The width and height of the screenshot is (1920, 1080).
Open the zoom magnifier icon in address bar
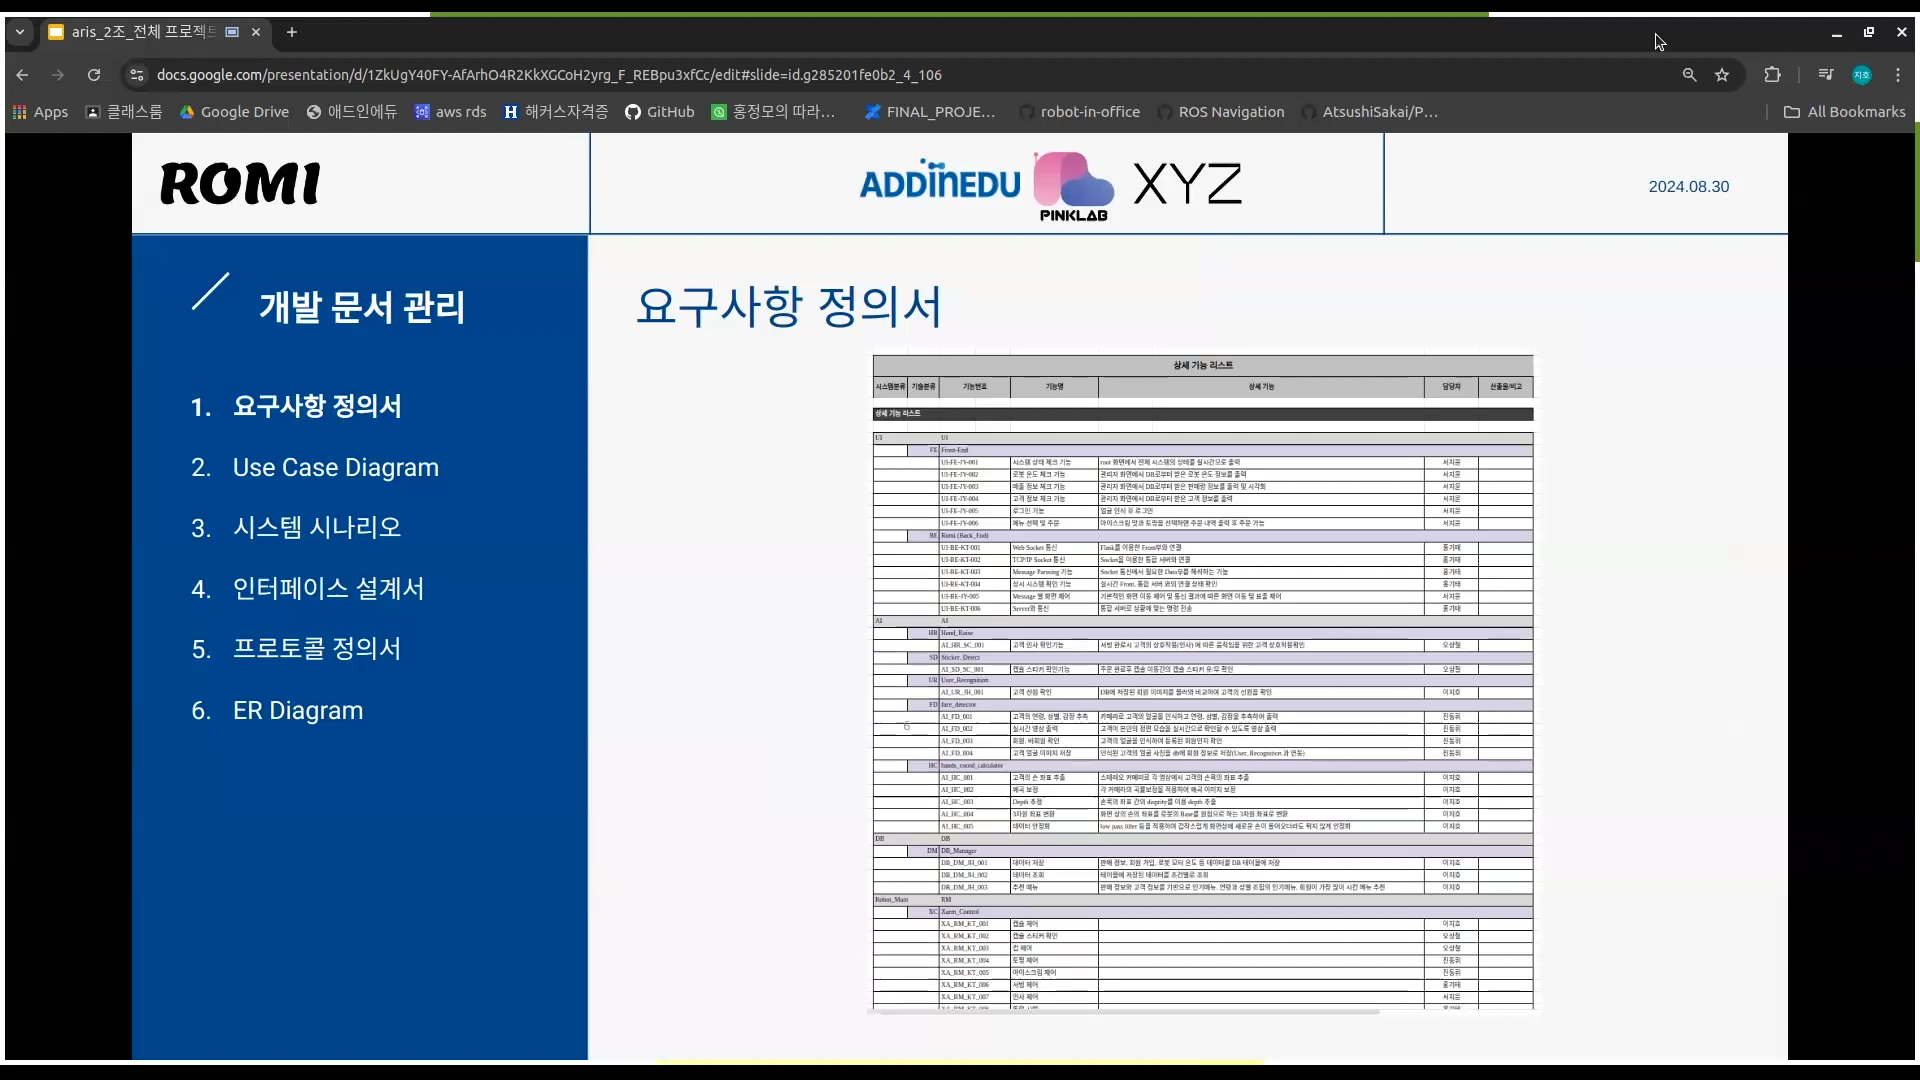click(1689, 75)
